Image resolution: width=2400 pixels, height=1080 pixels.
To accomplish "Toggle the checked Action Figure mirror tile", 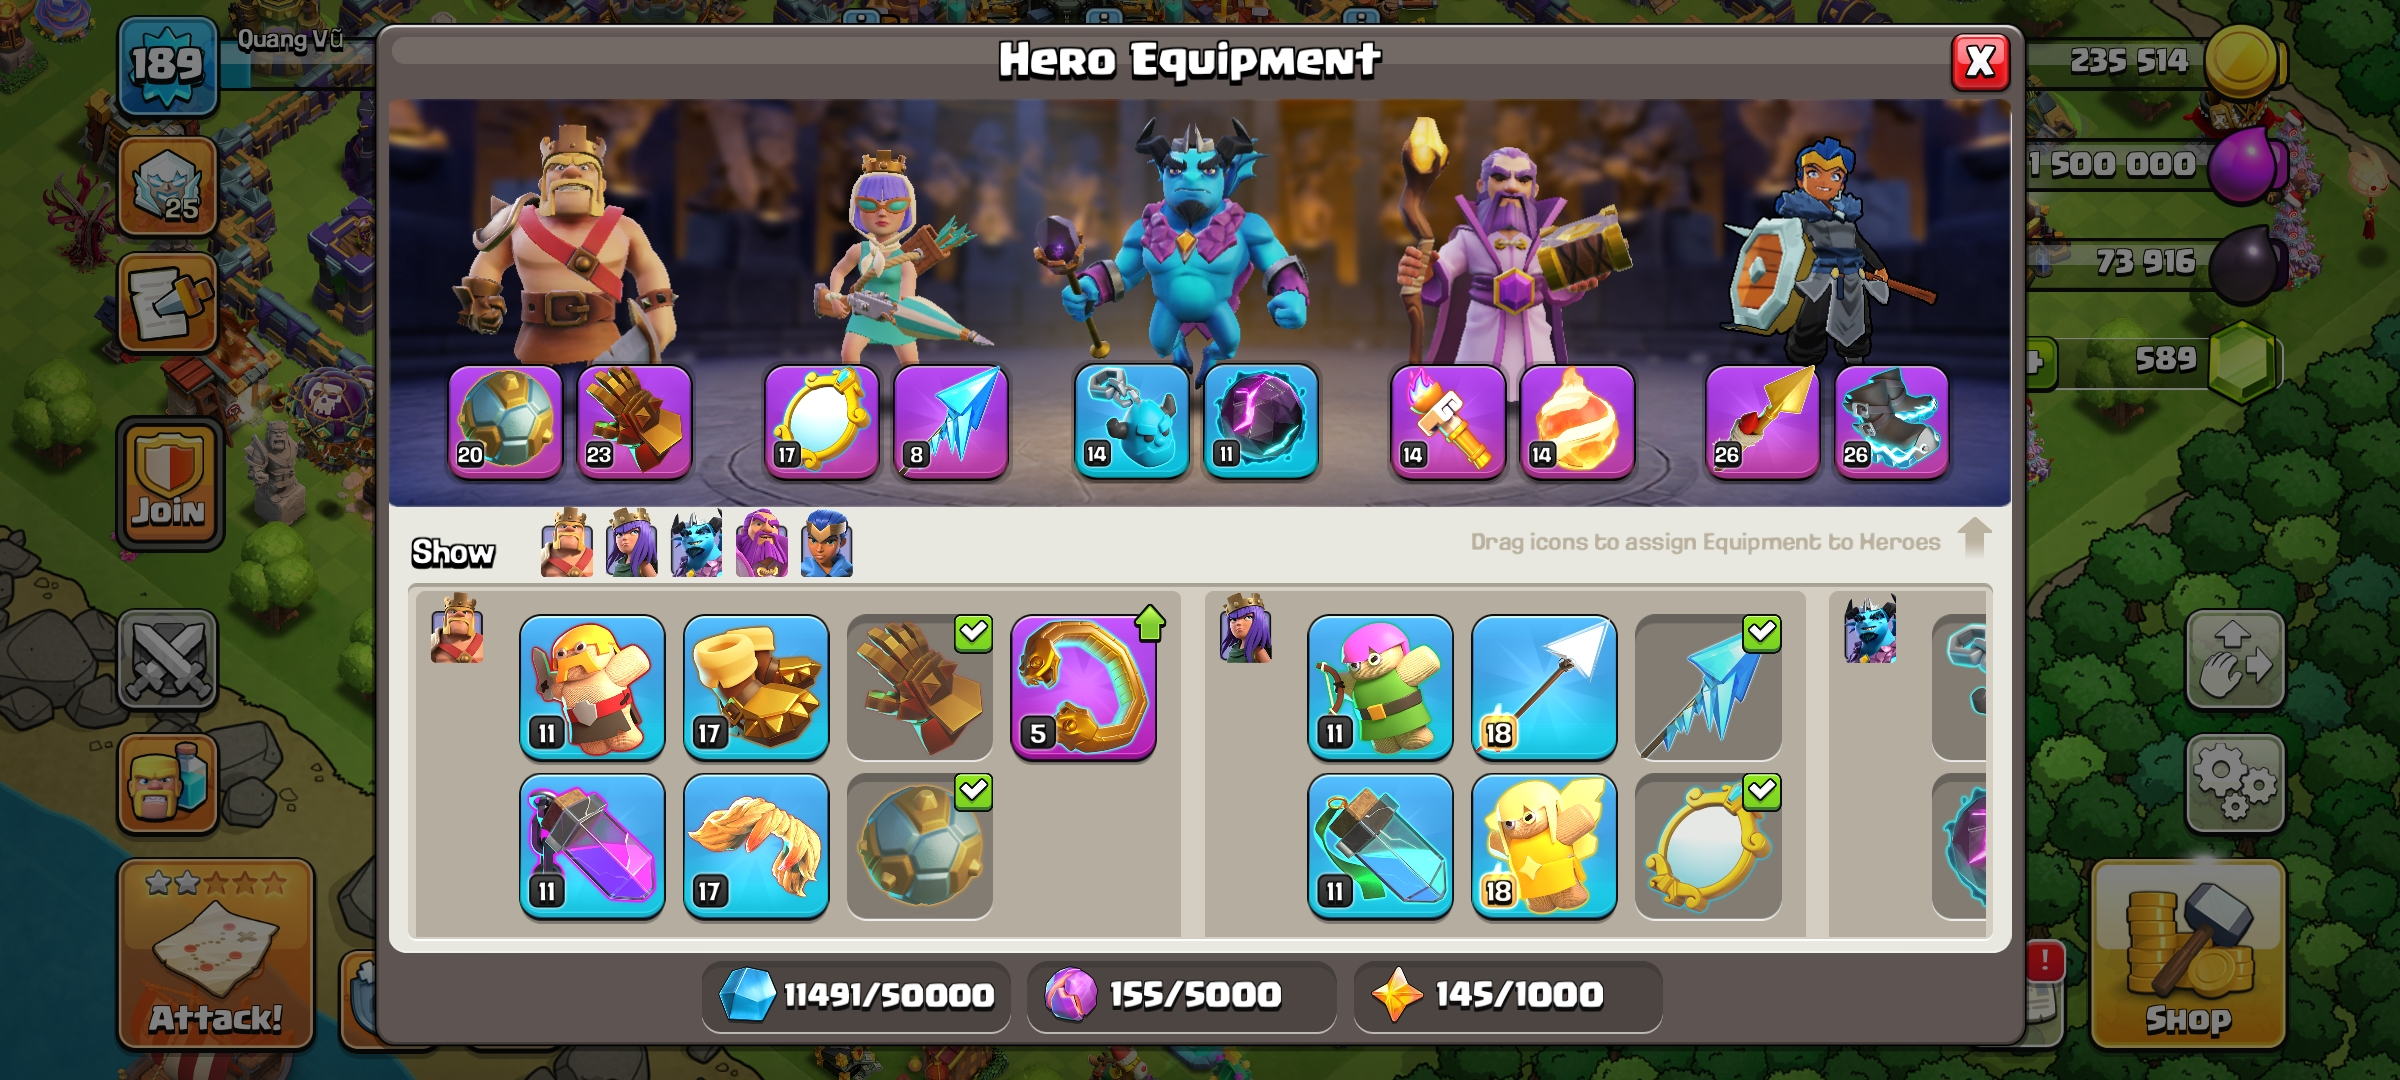I will [x=1708, y=847].
